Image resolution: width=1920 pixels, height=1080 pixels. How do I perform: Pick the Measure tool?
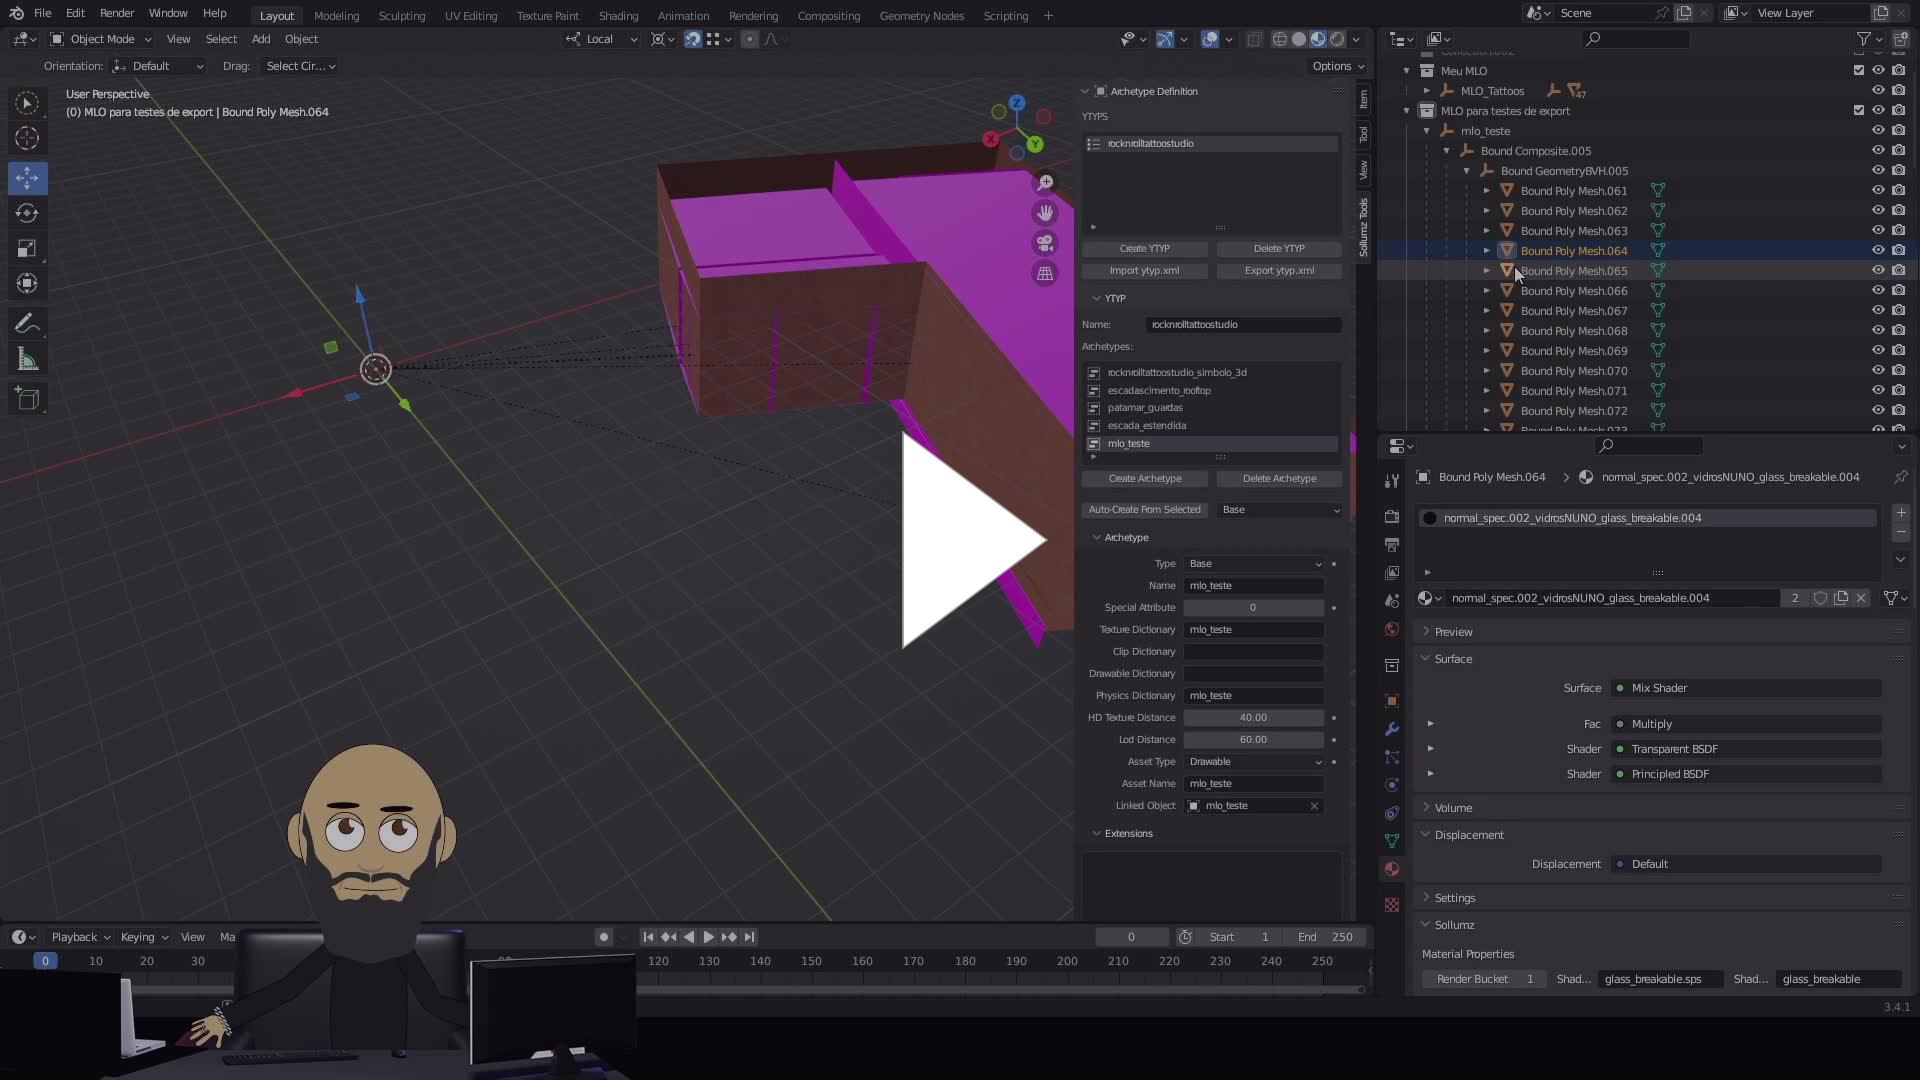pos(27,360)
